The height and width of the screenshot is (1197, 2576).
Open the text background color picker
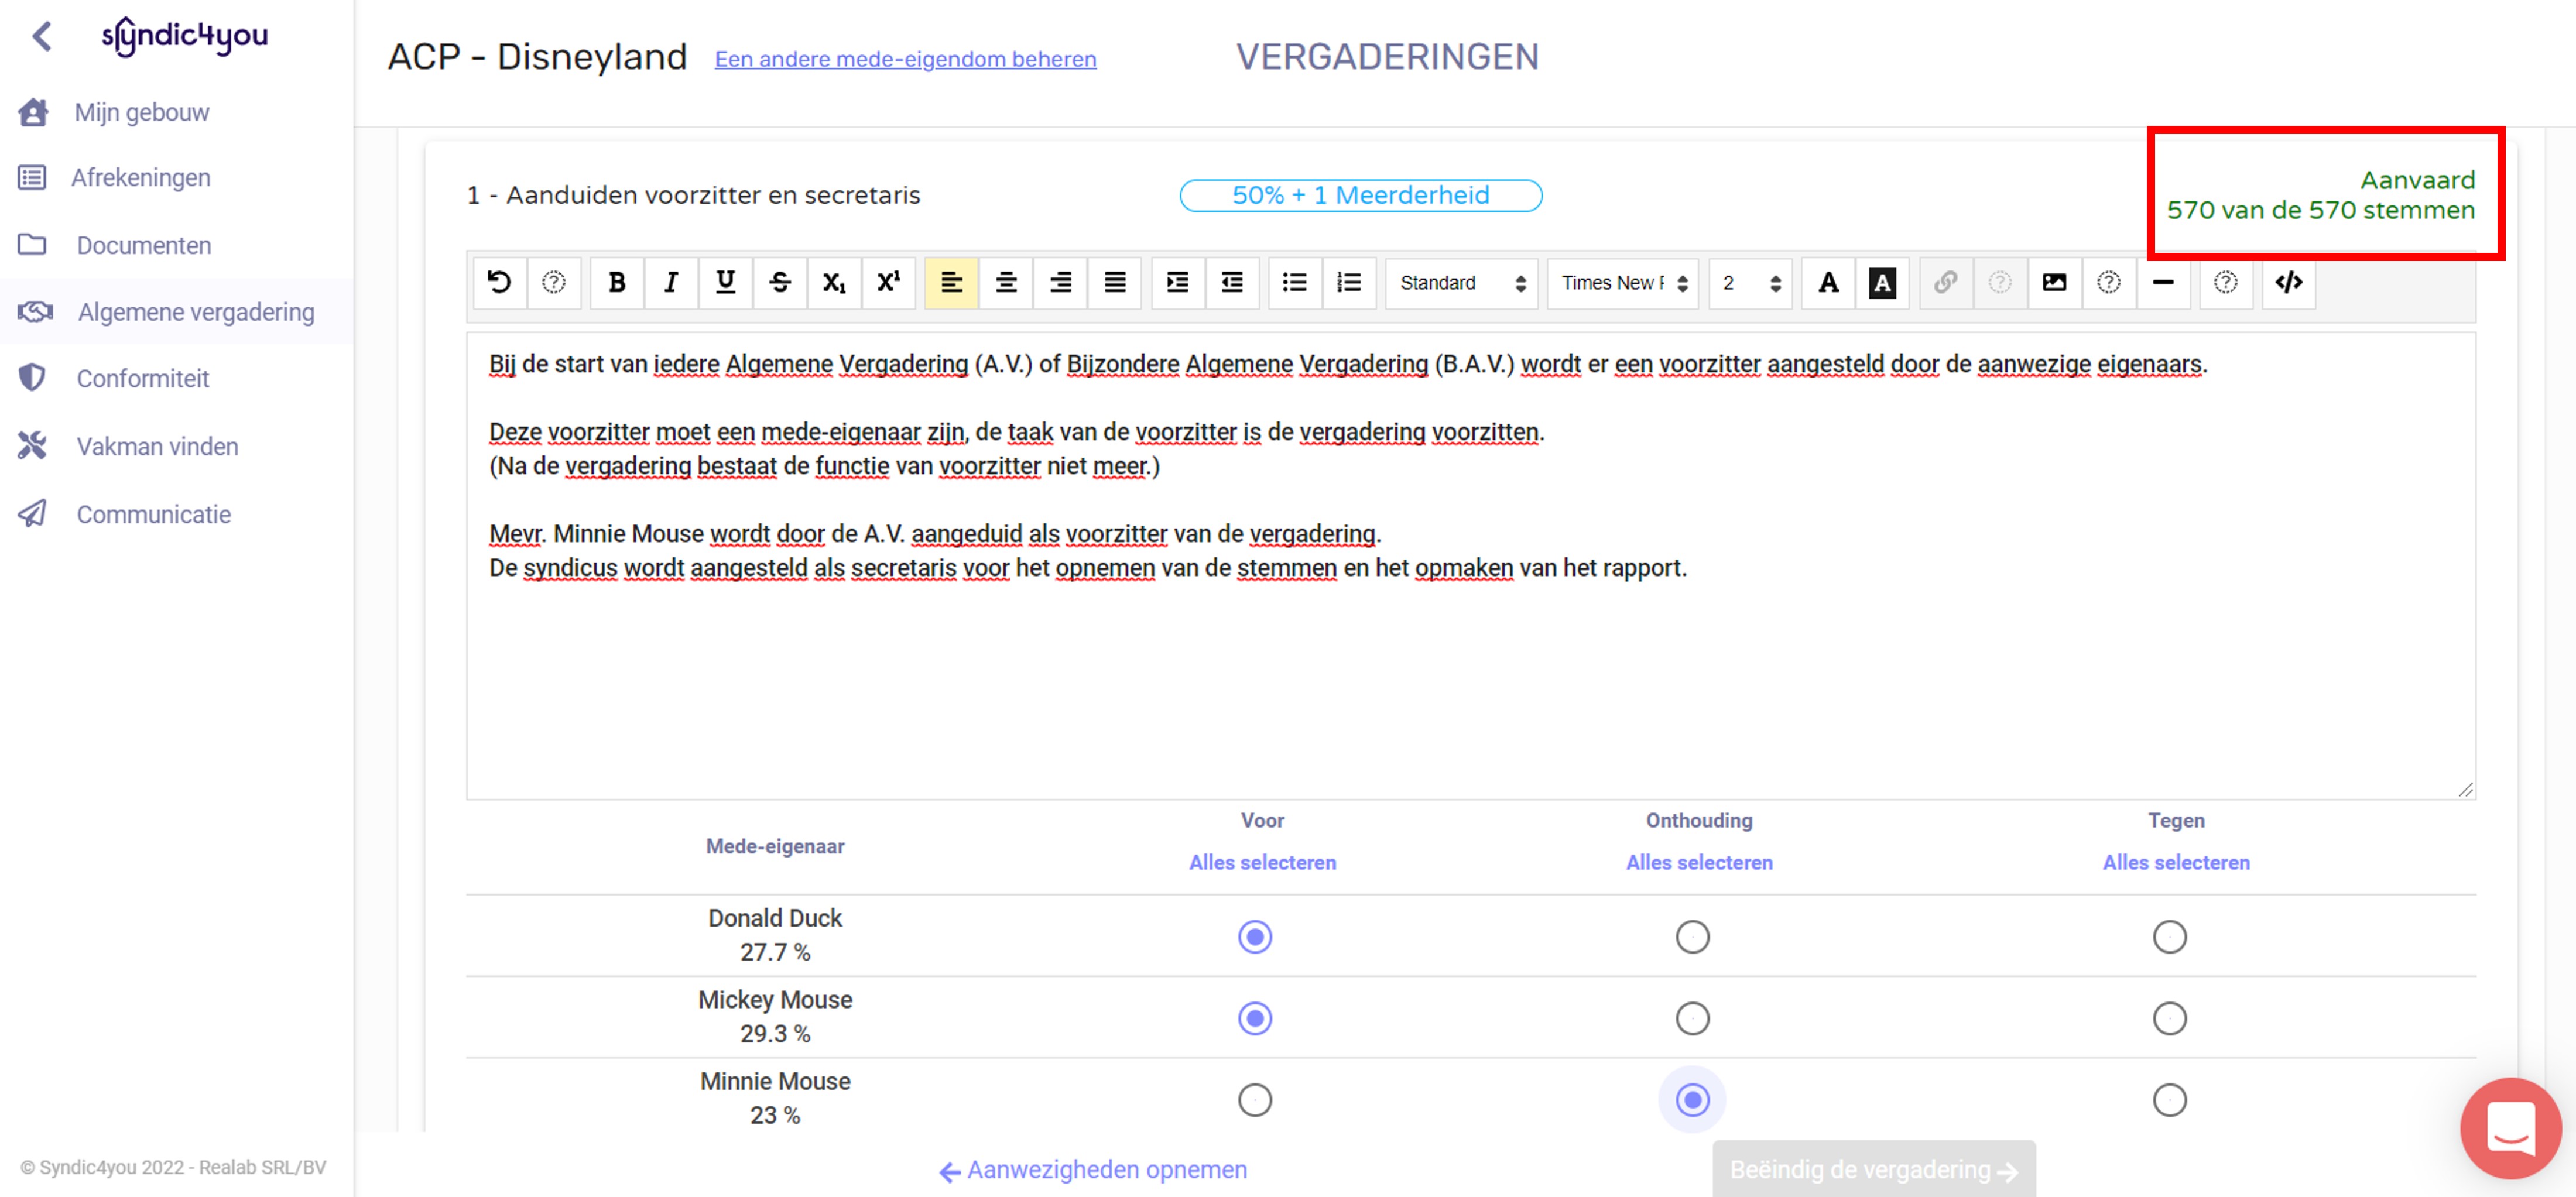pyautogui.click(x=1882, y=283)
